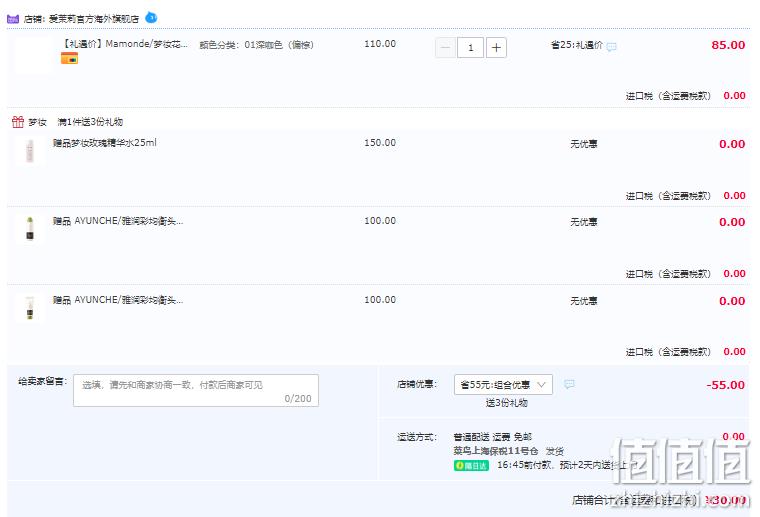The height and width of the screenshot is (517, 760).
Task: Open the blue Wangwang chat icon
Action: click(151, 18)
